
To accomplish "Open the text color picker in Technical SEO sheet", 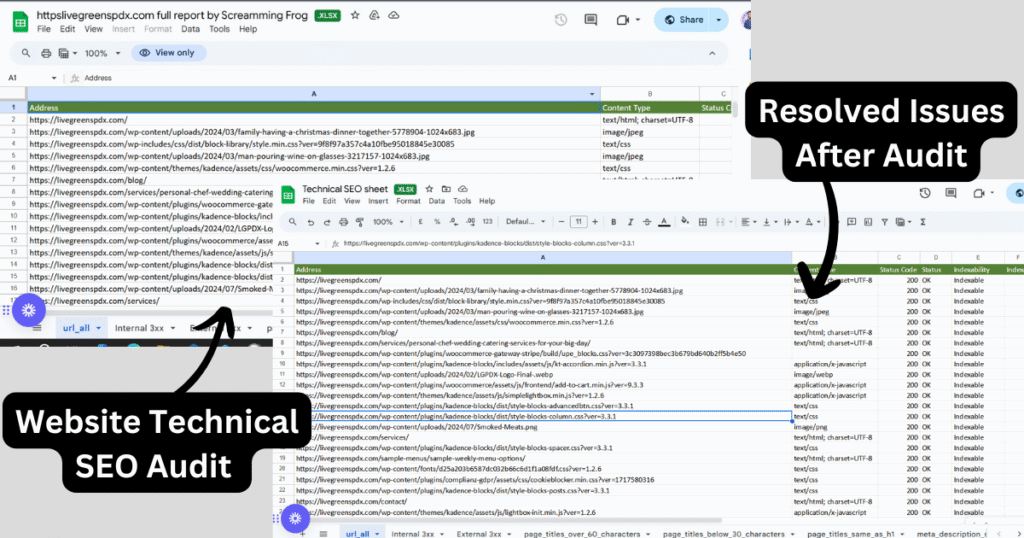I will click(664, 222).
